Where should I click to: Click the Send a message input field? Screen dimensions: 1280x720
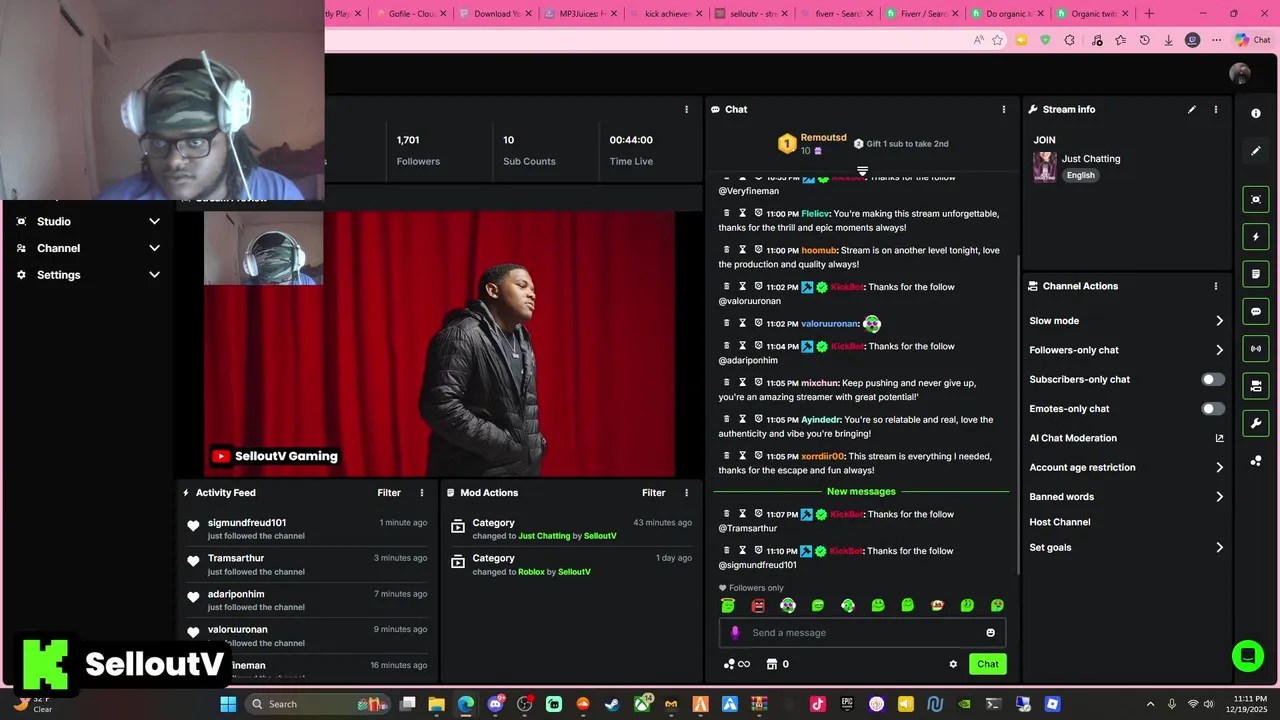coord(862,632)
